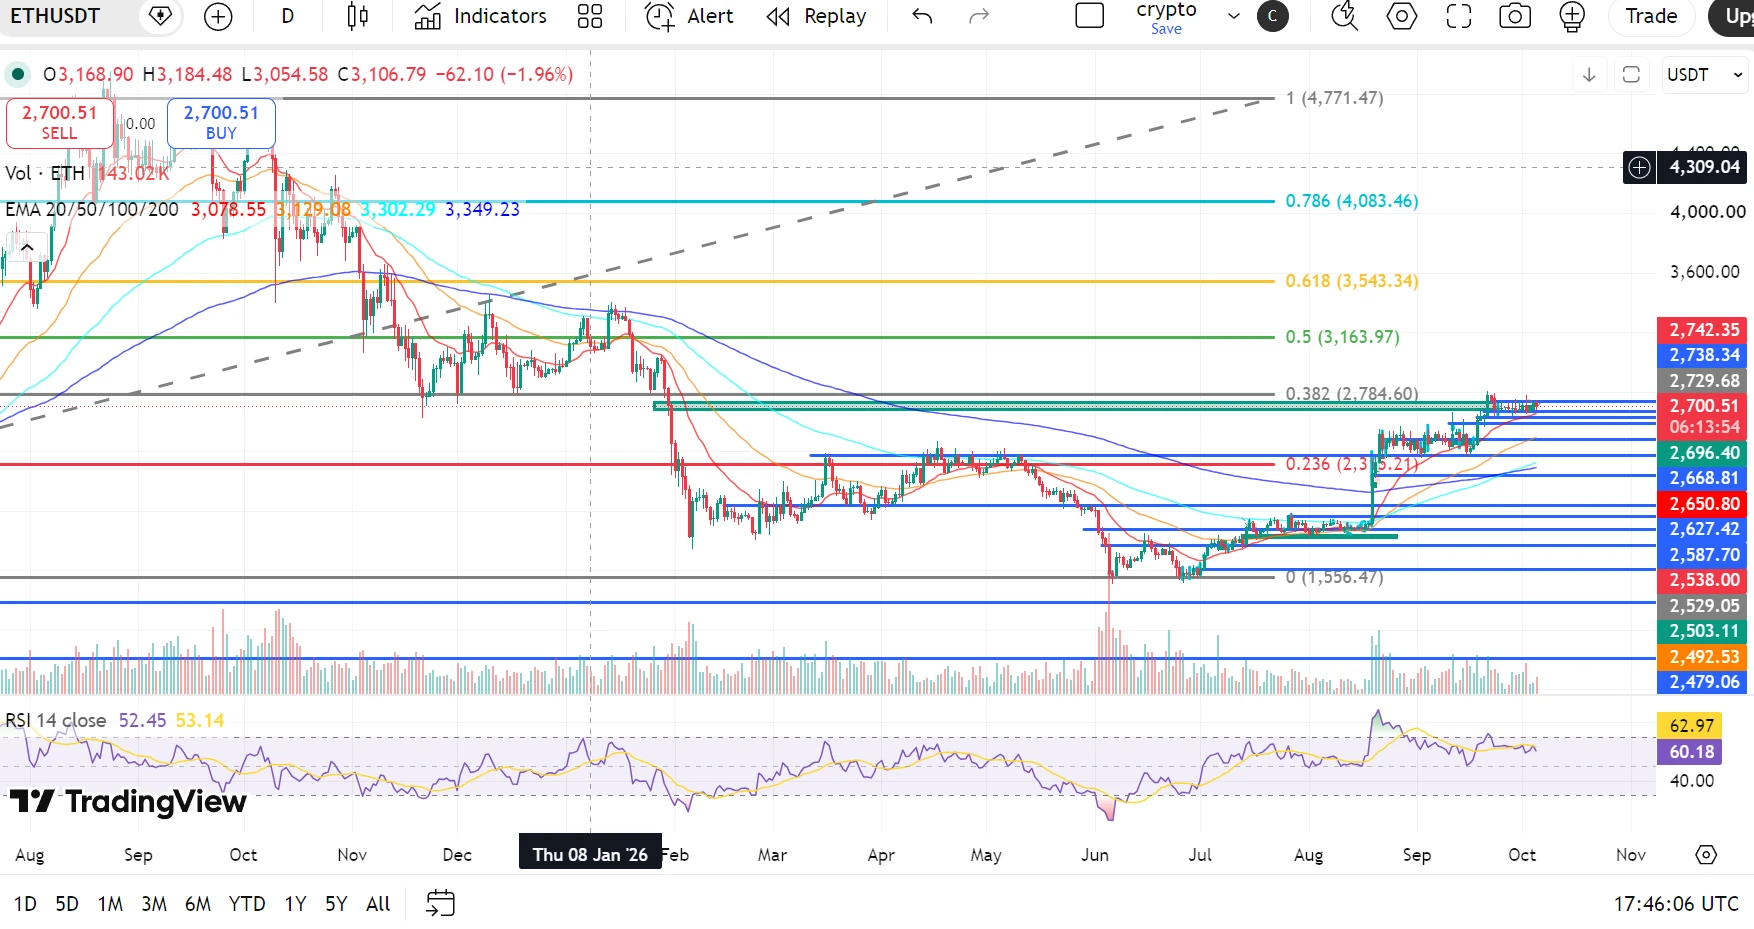This screenshot has width=1754, height=929.
Task: Open the Trade panel button
Action: click(x=1651, y=16)
